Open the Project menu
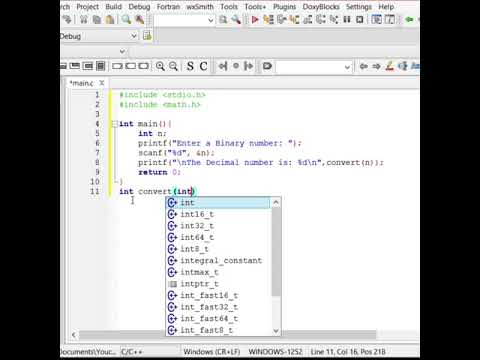 88,7
